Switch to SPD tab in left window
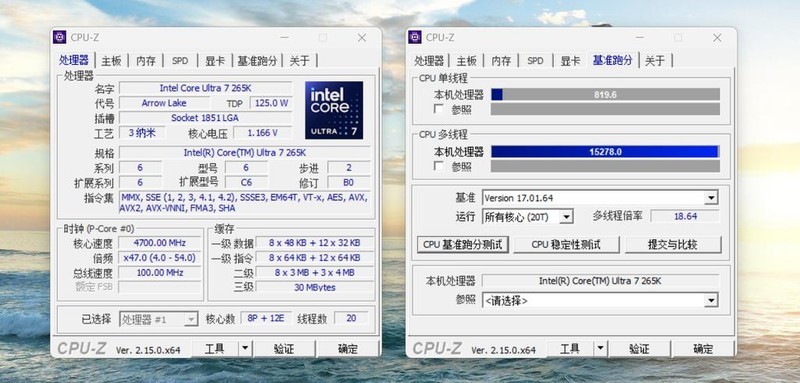The height and width of the screenshot is (383, 800). tap(180, 61)
